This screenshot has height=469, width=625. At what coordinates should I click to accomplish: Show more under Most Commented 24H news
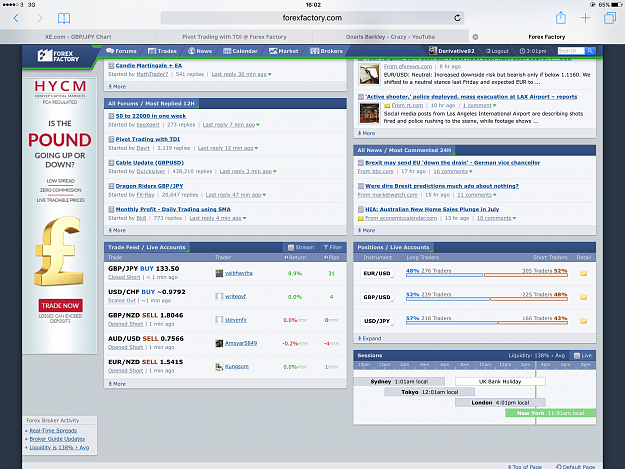click(x=366, y=230)
